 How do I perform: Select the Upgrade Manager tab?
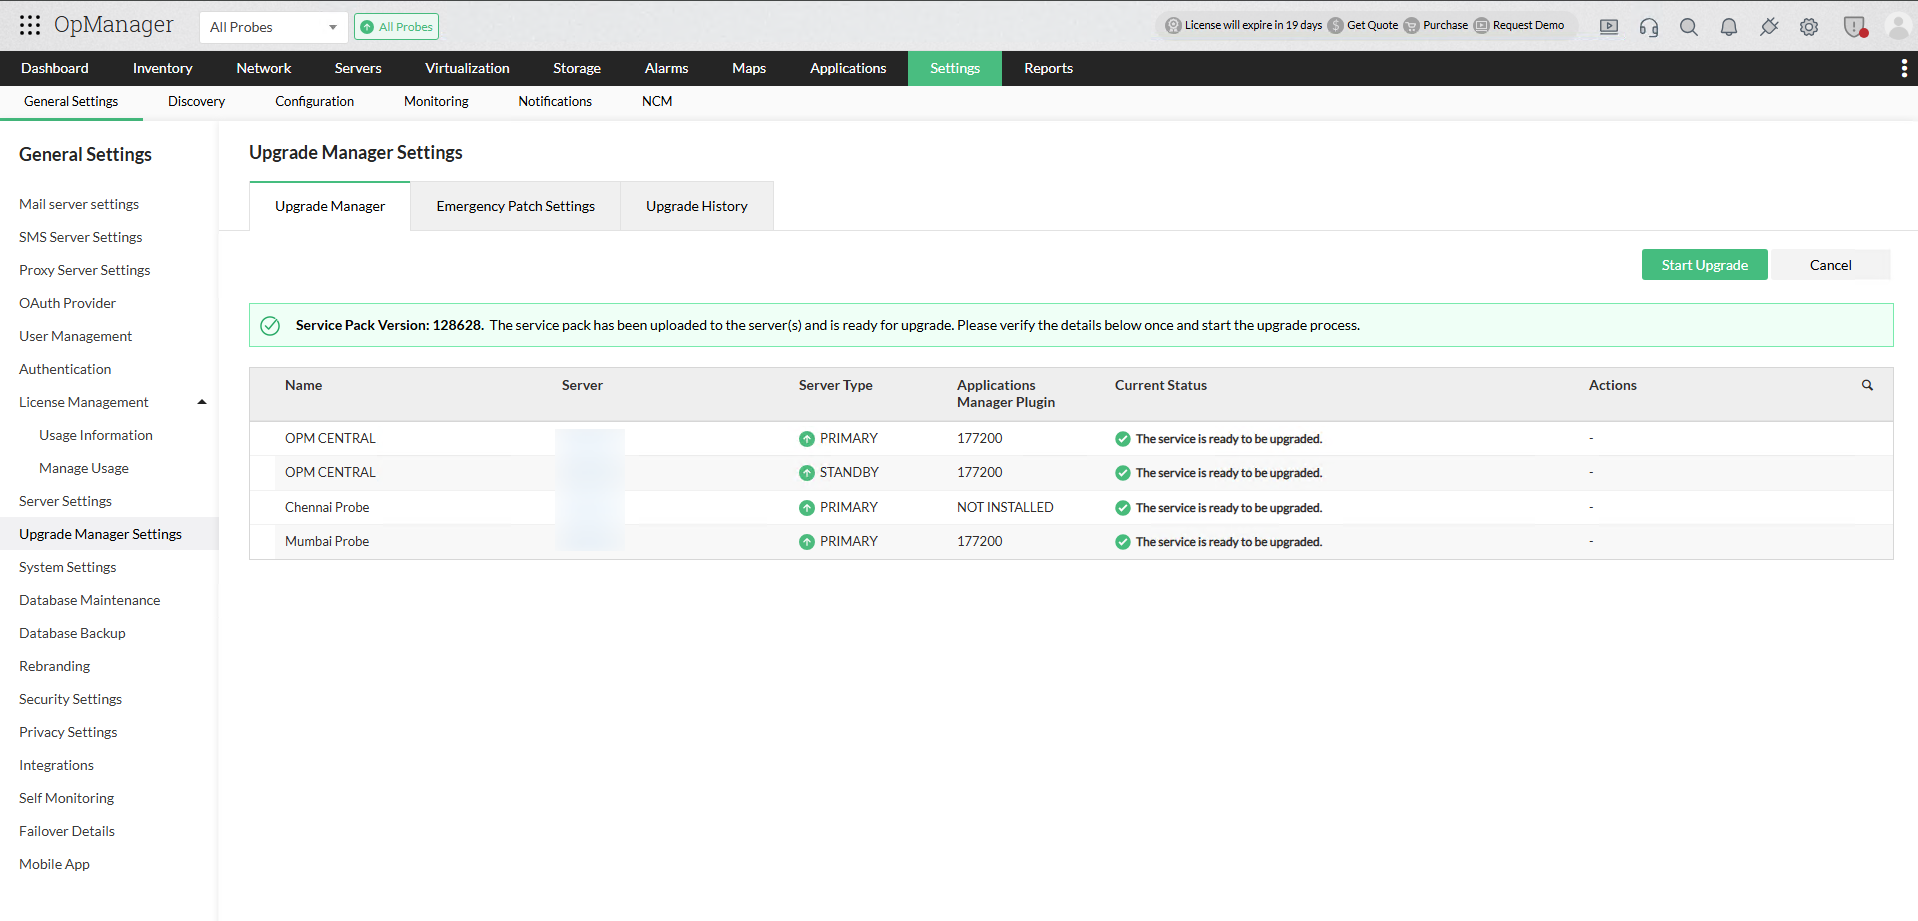click(x=330, y=206)
